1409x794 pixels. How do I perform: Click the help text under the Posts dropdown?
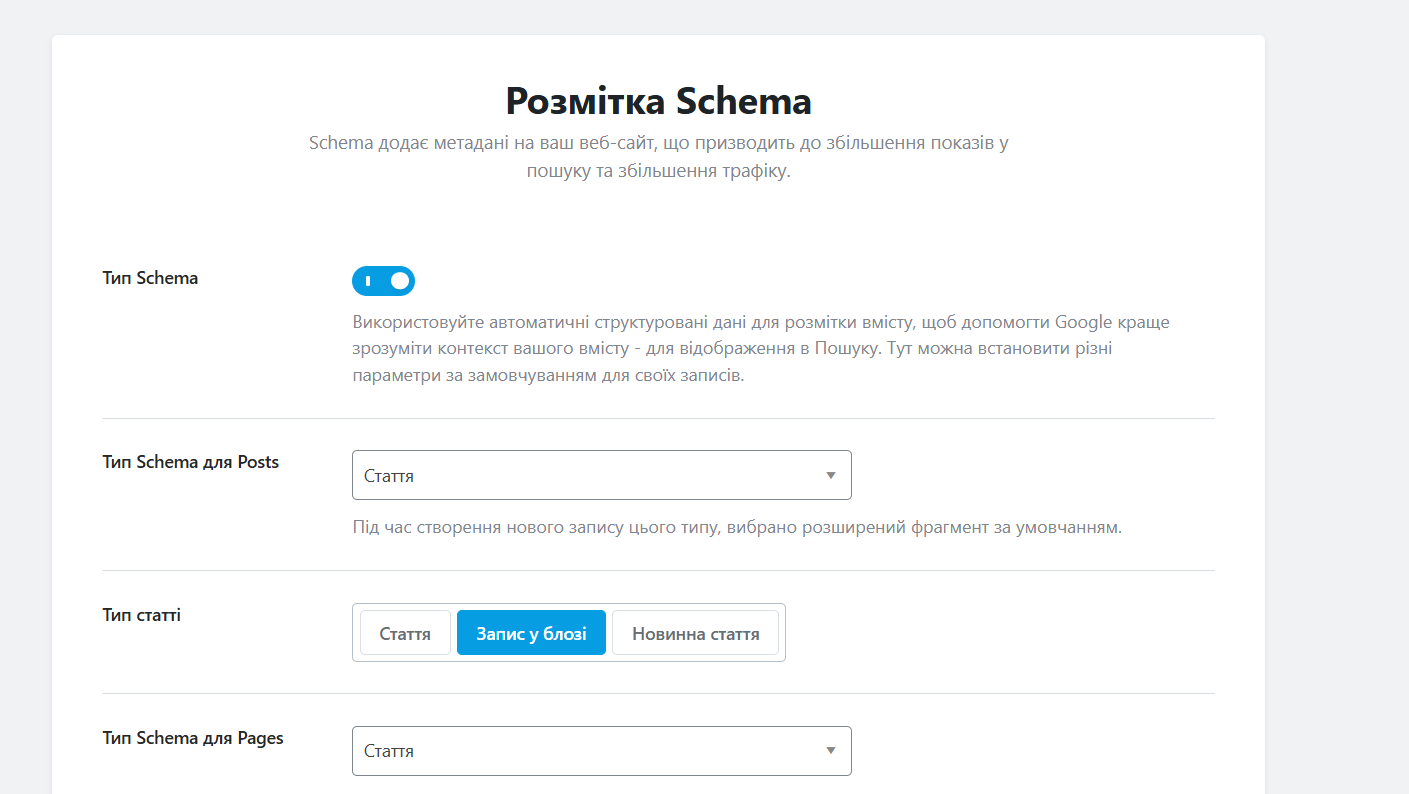[737, 527]
